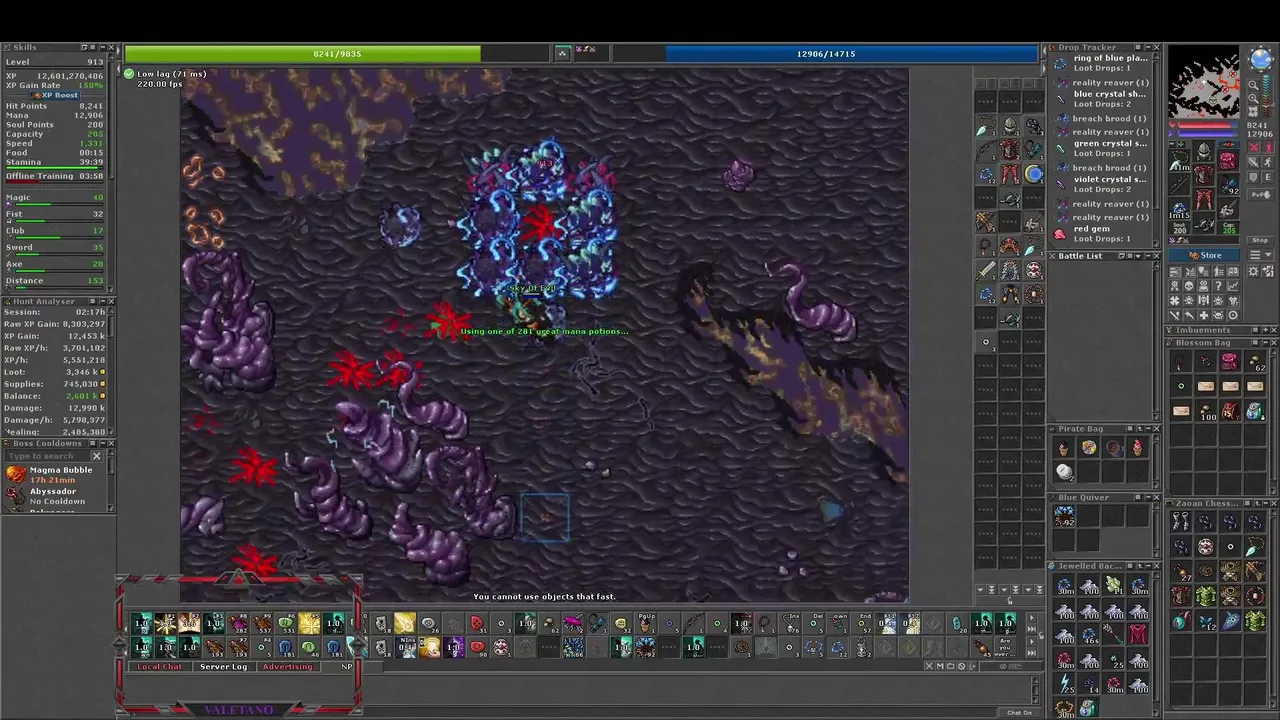The height and width of the screenshot is (720, 1280).
Task: Select the armor equipment slot
Action: [1203, 174]
